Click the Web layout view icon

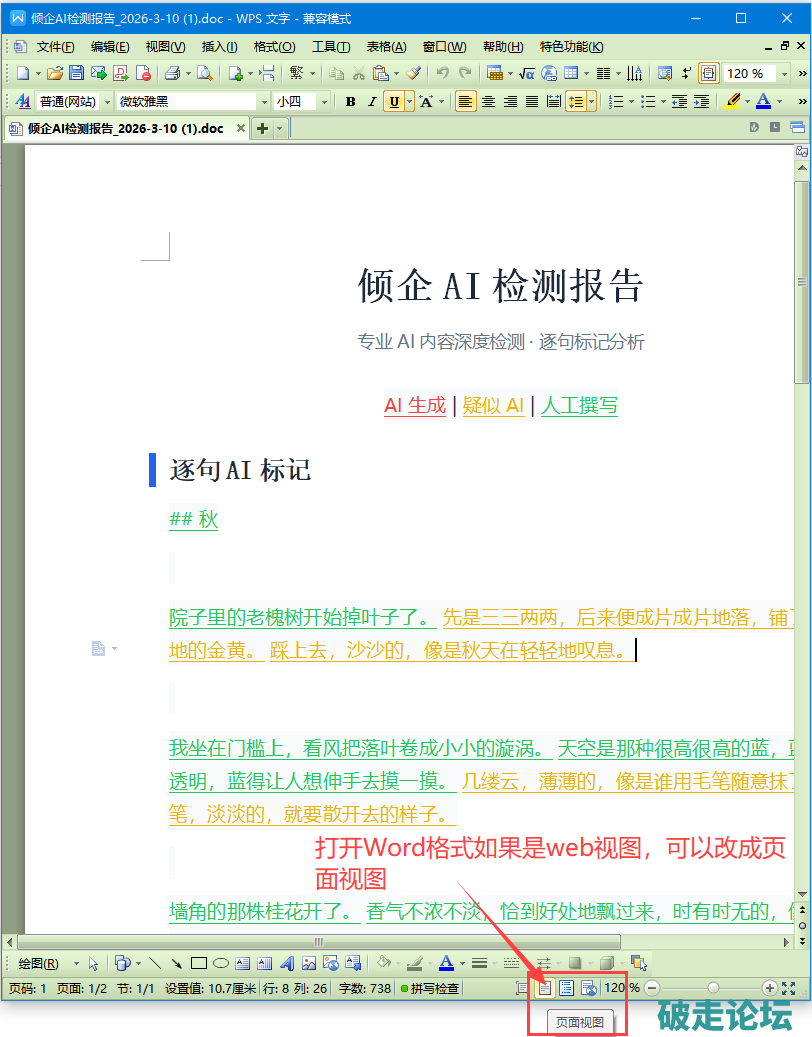[x=589, y=988]
